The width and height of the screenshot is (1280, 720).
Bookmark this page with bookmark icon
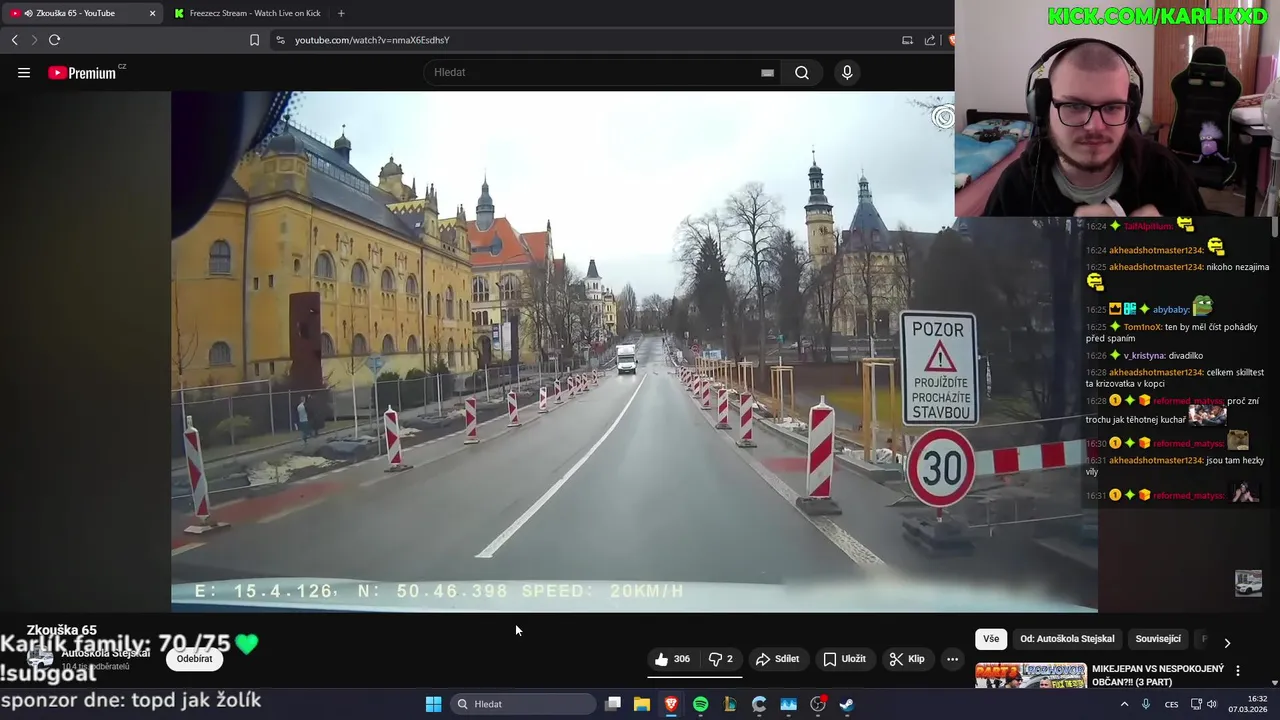tap(254, 40)
